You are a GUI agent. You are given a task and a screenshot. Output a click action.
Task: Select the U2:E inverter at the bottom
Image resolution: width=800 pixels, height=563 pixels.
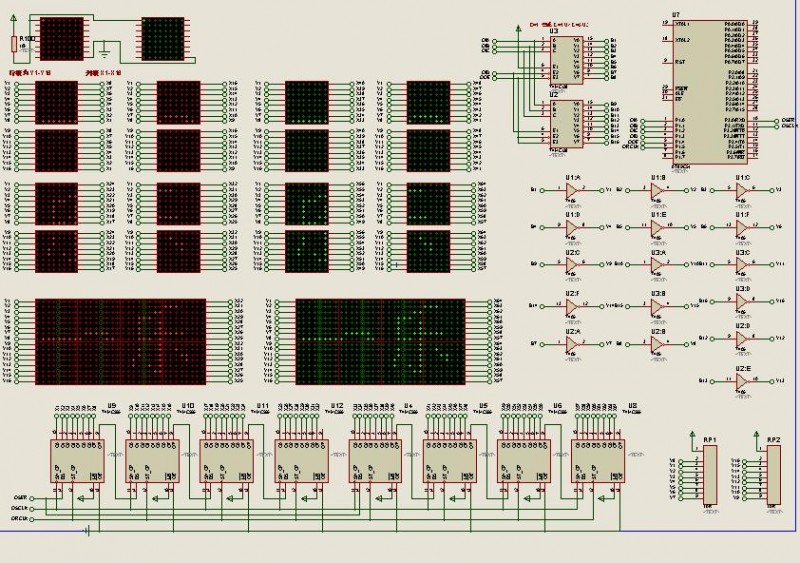[741, 381]
